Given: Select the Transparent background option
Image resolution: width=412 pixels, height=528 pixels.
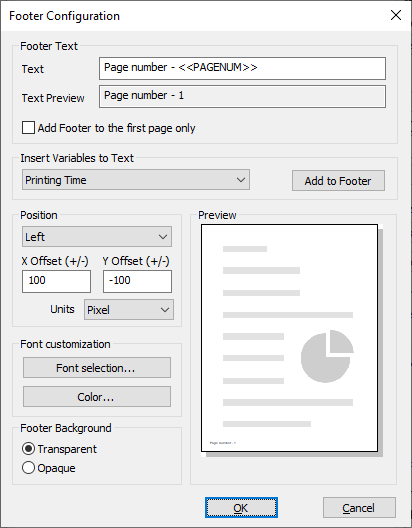Looking at the screenshot, I should [x=28, y=449].
